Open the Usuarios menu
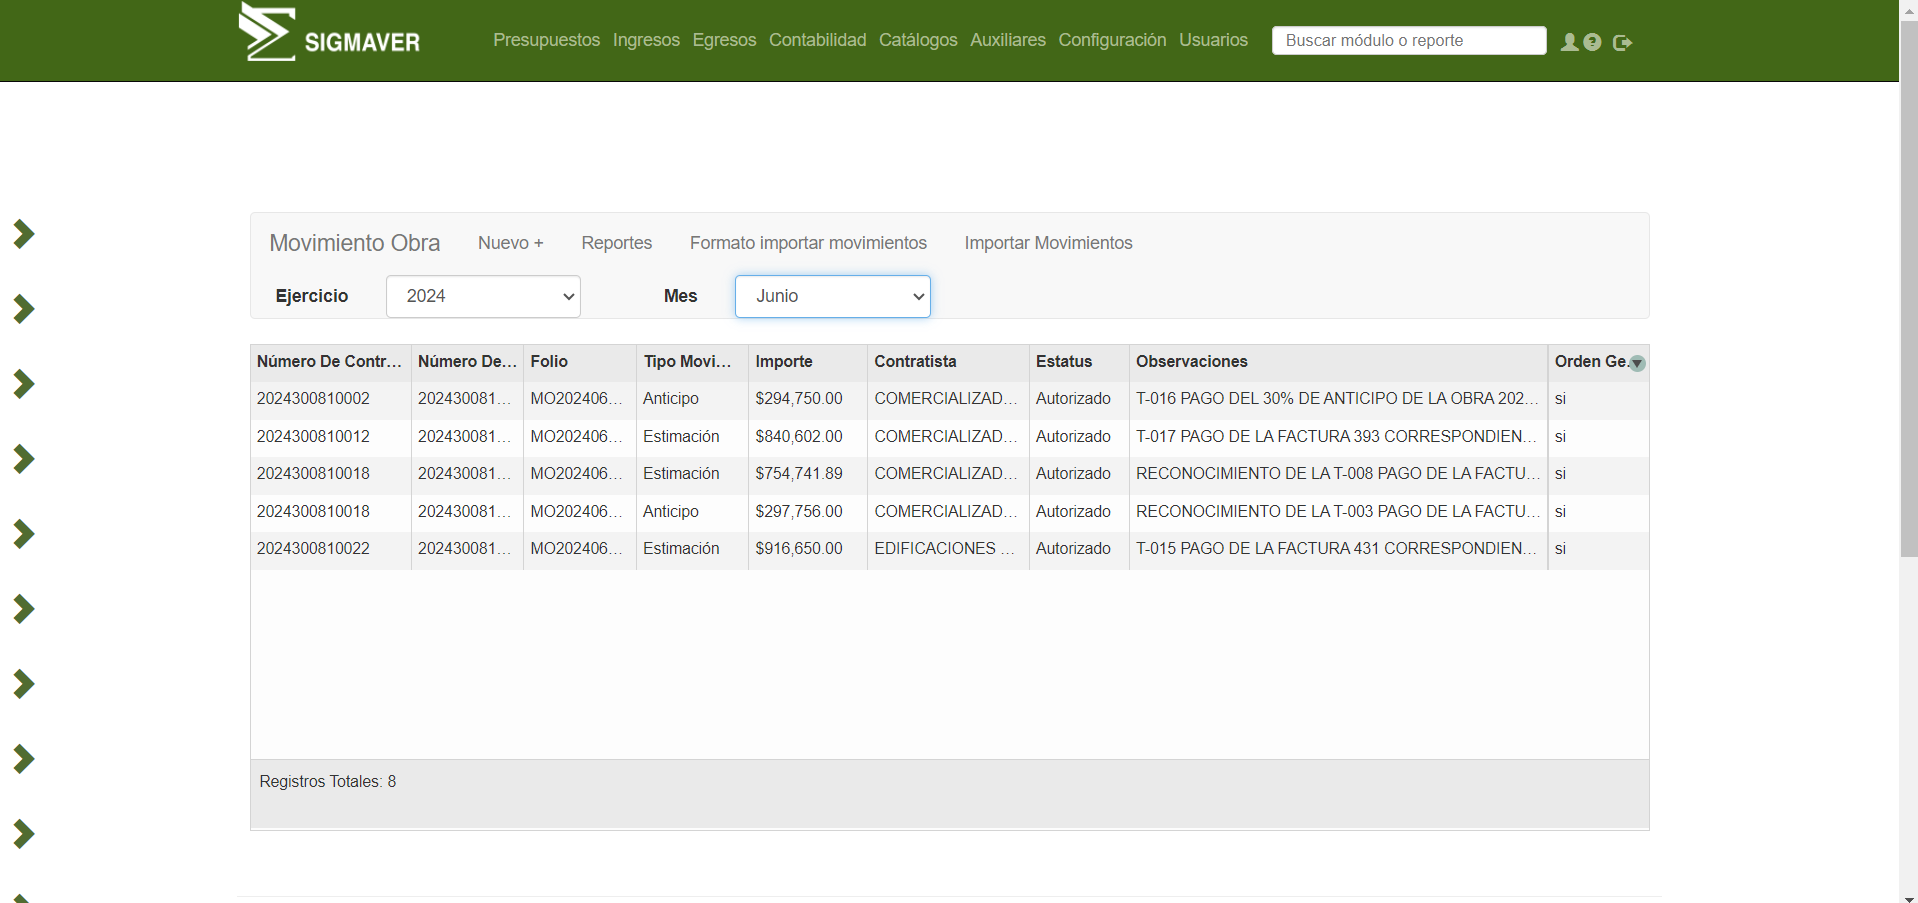This screenshot has height=903, width=1918. (x=1213, y=40)
